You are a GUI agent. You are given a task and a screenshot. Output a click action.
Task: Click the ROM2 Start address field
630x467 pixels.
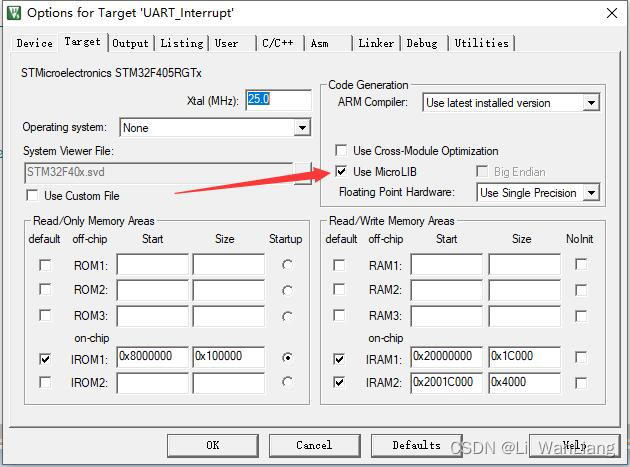coord(152,290)
